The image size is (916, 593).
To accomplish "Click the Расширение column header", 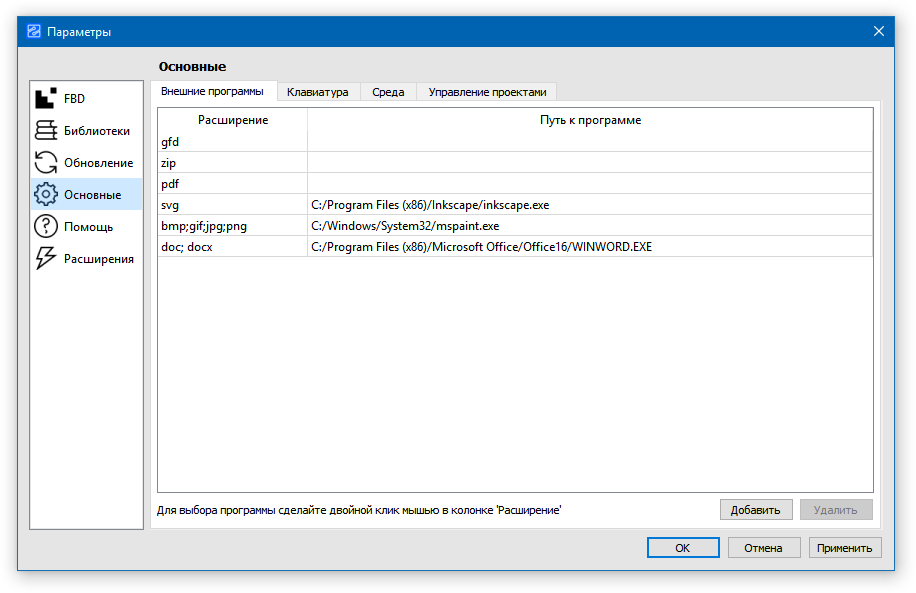I will [x=232, y=120].
